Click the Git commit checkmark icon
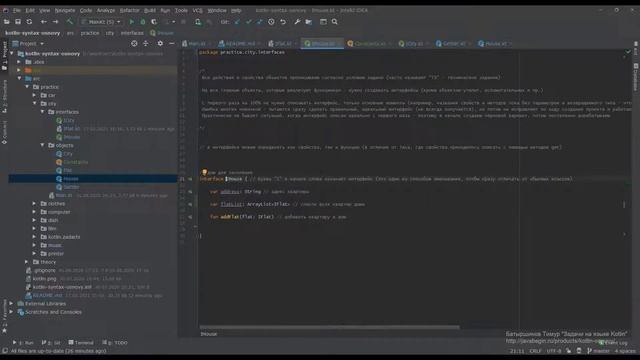640x360 pixels. point(249,22)
